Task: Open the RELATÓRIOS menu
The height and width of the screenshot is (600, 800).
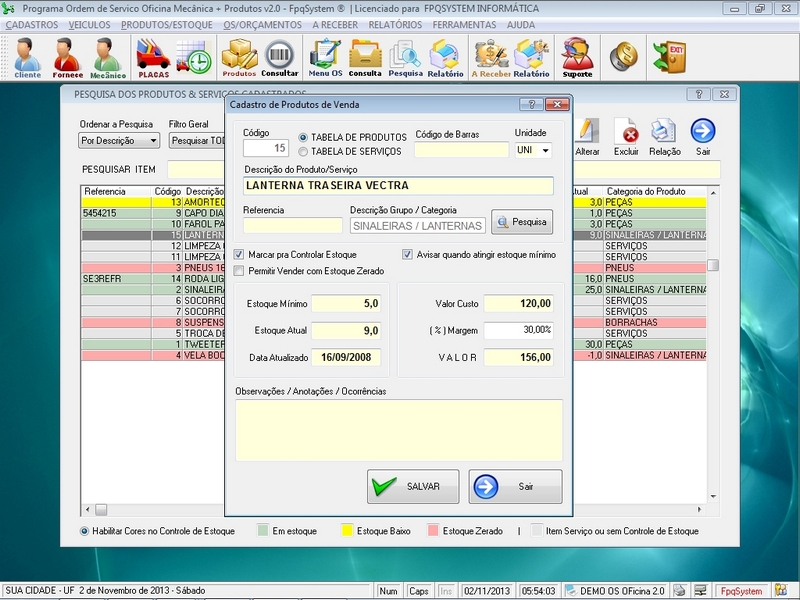Action: click(395, 25)
